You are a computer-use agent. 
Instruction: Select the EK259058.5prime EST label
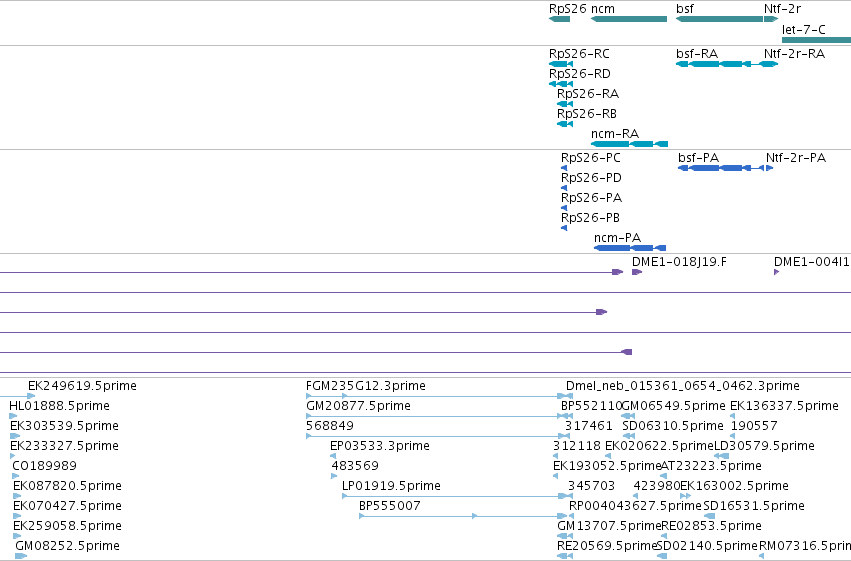click(x=67, y=526)
